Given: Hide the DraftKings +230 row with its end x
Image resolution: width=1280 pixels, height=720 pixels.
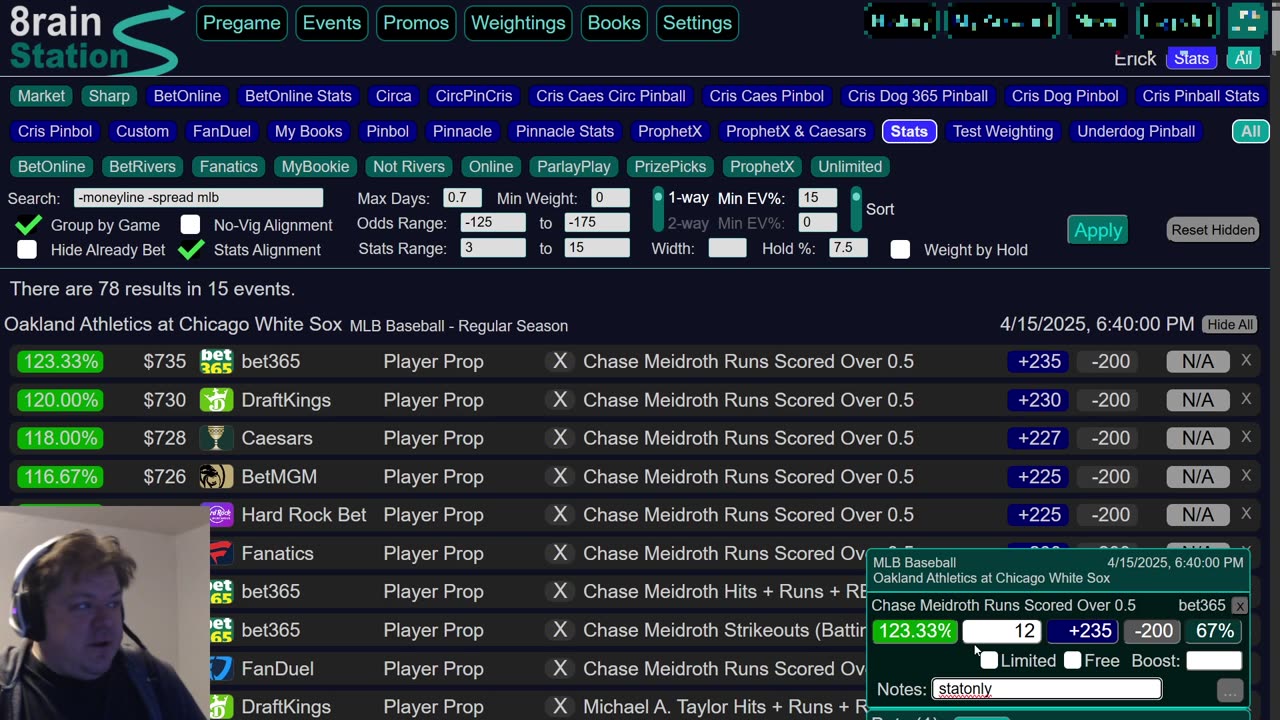Looking at the screenshot, I should point(1246,399).
